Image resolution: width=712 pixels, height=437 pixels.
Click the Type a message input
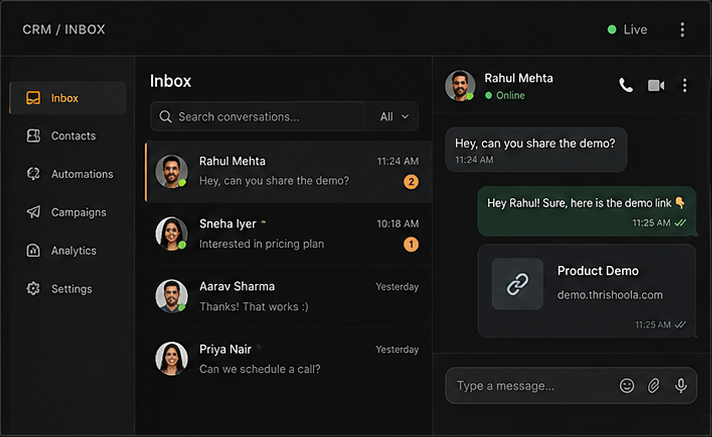571,386
